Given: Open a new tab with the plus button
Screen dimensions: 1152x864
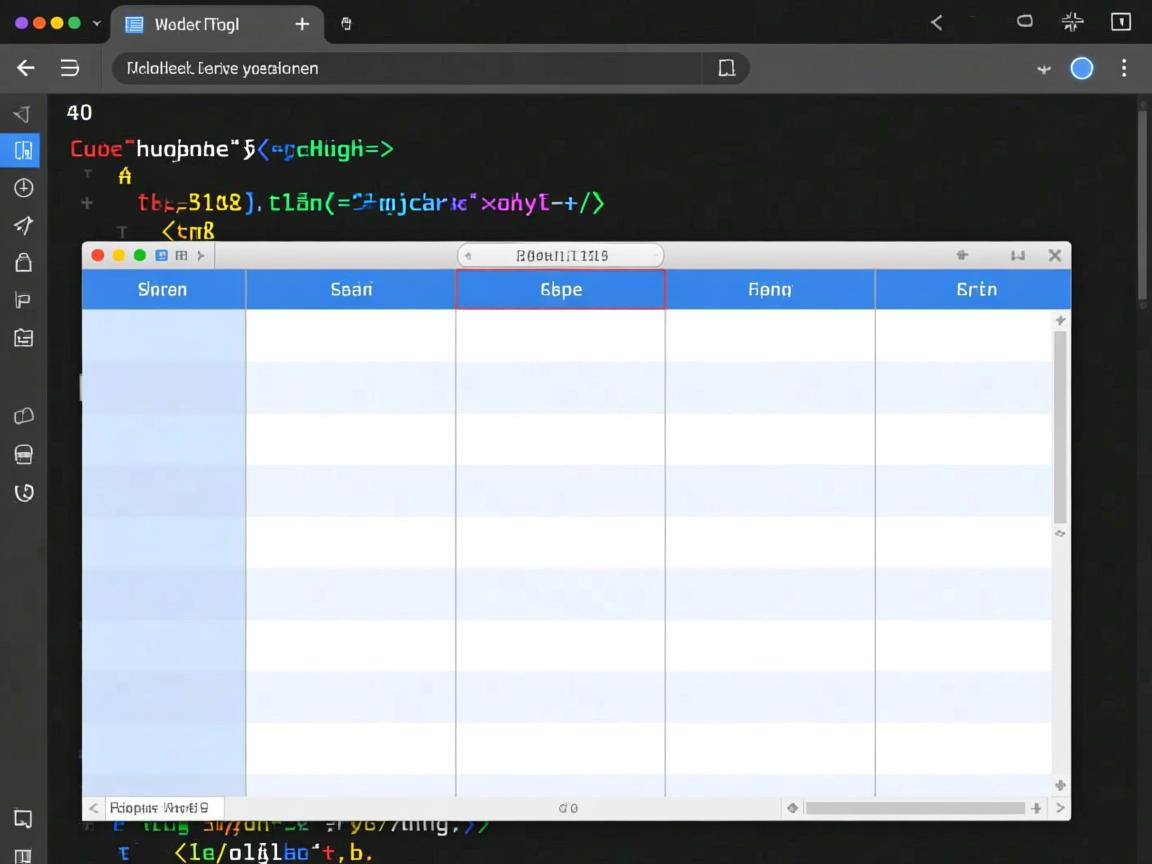Looking at the screenshot, I should pos(302,24).
